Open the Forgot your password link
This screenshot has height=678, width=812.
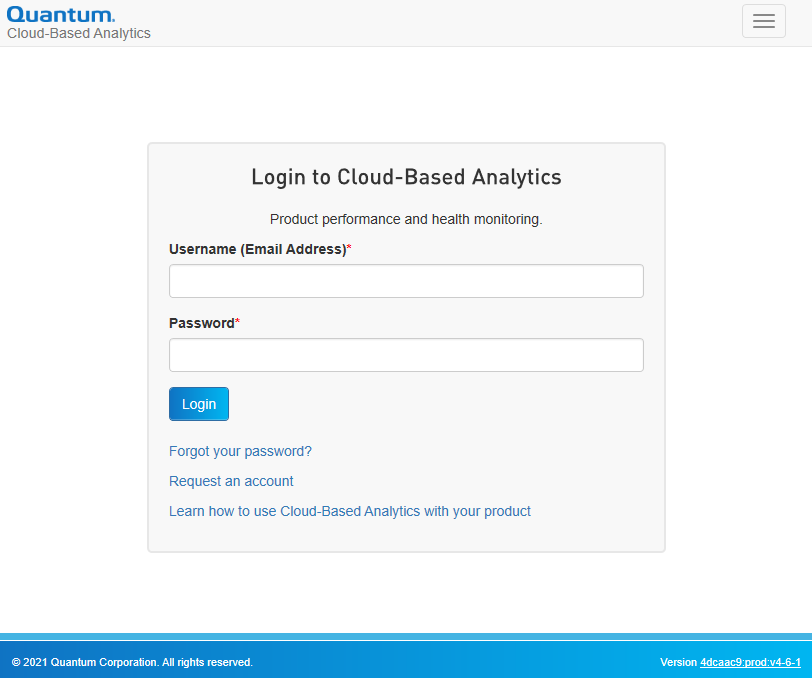click(240, 452)
